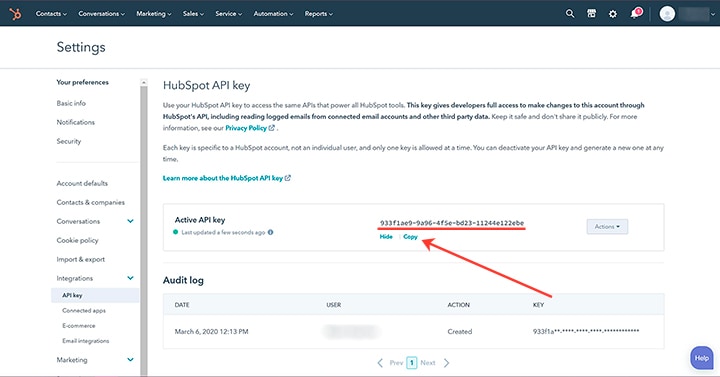This screenshot has width=720, height=377.
Task: Click the user avatar in the top bar
Action: click(667, 14)
